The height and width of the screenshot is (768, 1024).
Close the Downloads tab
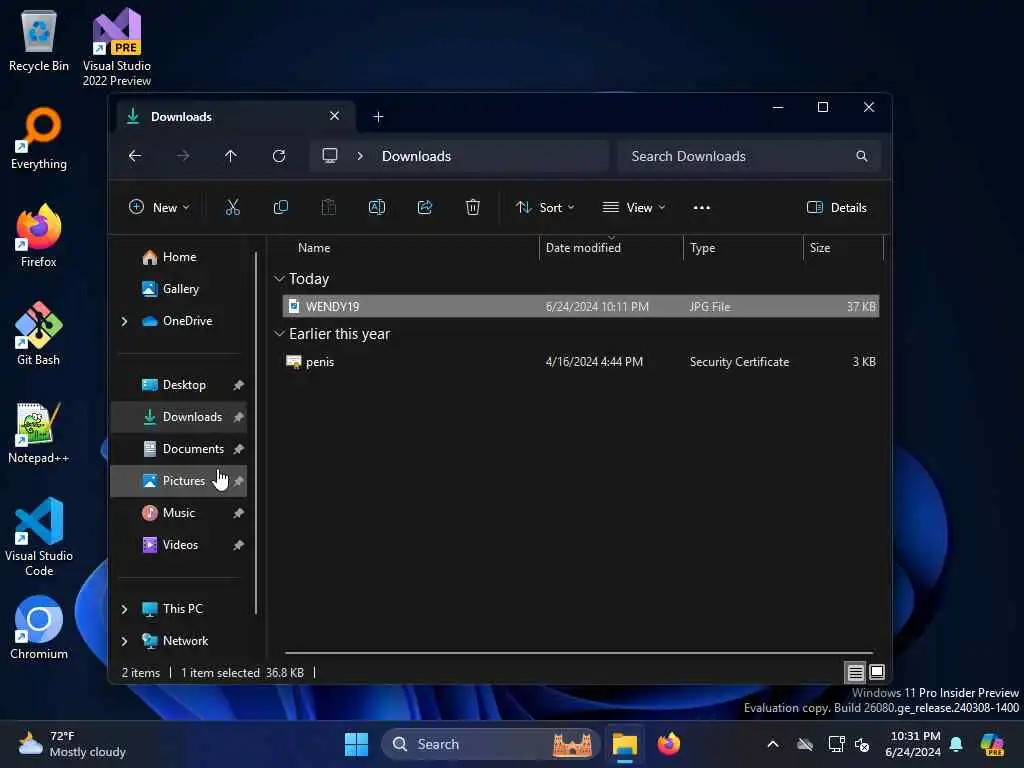pos(334,116)
